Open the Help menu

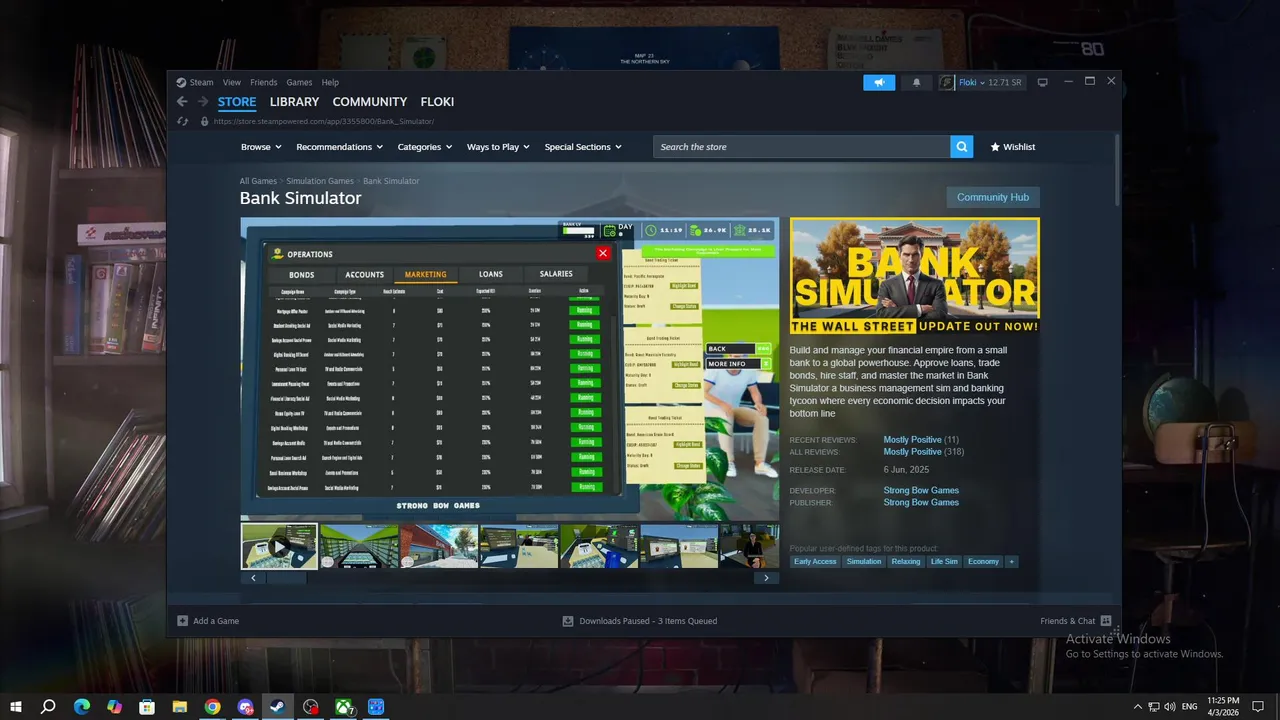(x=330, y=82)
